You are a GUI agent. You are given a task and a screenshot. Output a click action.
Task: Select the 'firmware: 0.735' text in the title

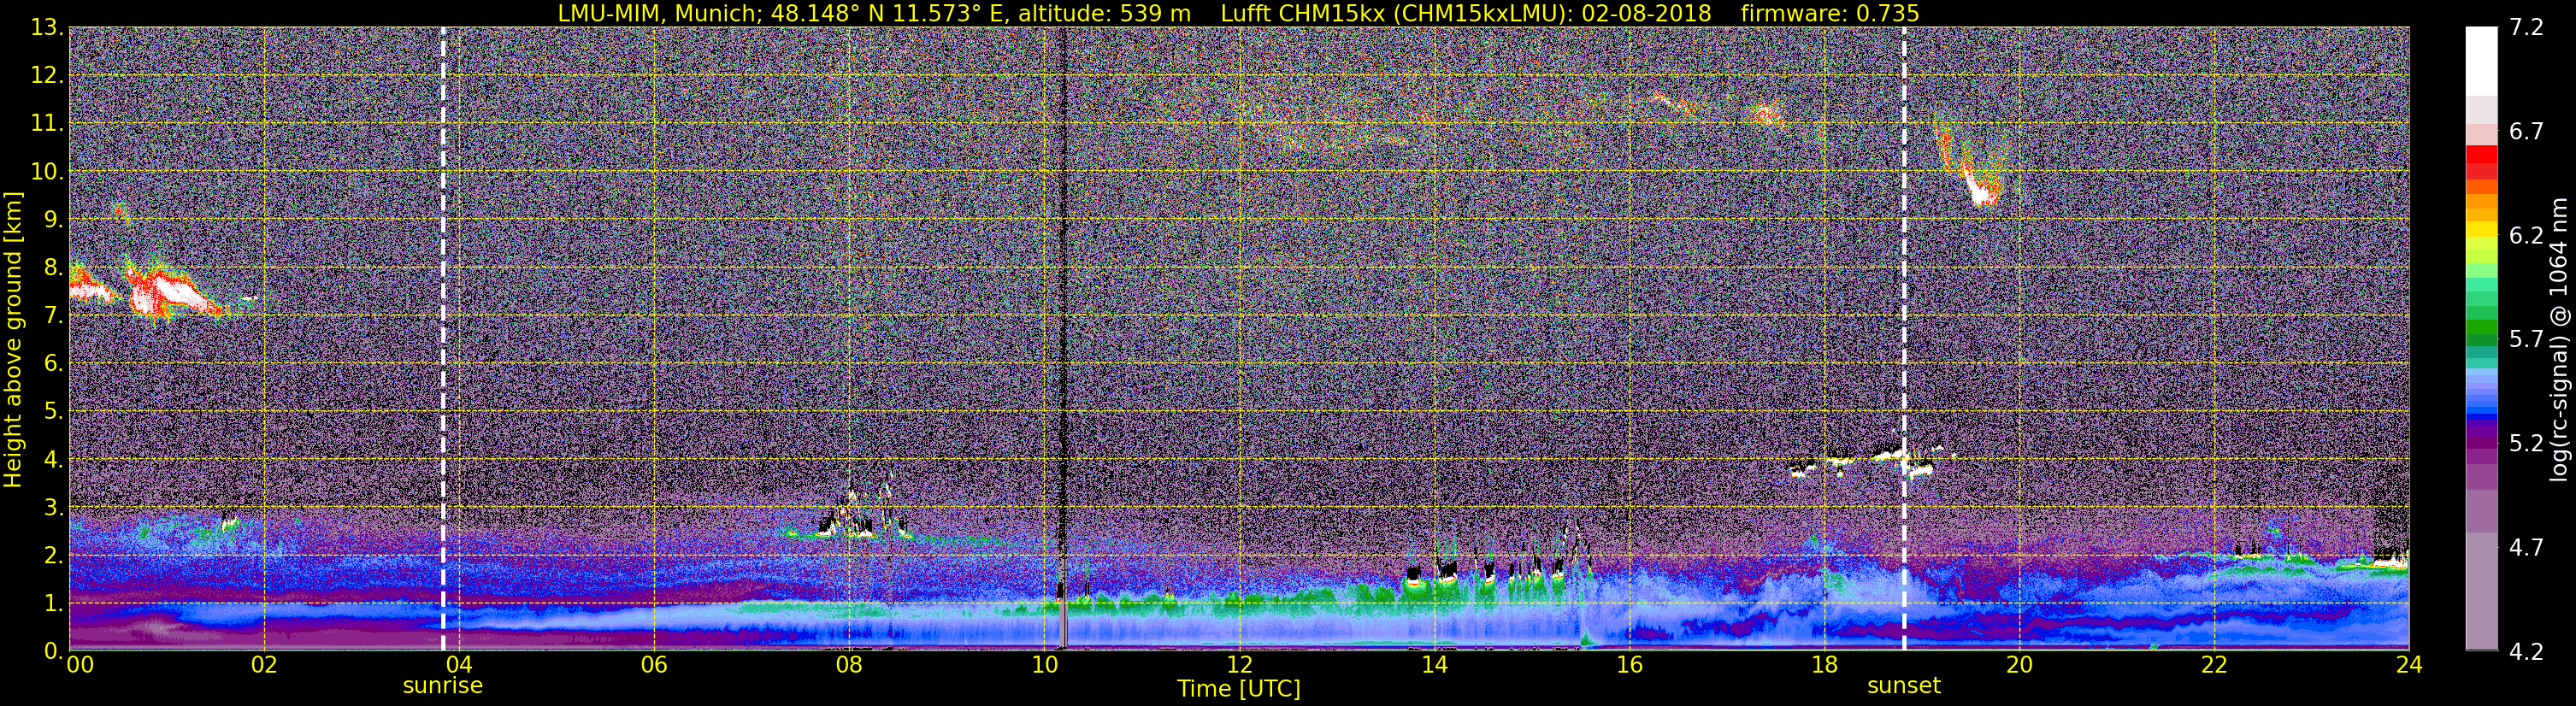coord(1830,13)
